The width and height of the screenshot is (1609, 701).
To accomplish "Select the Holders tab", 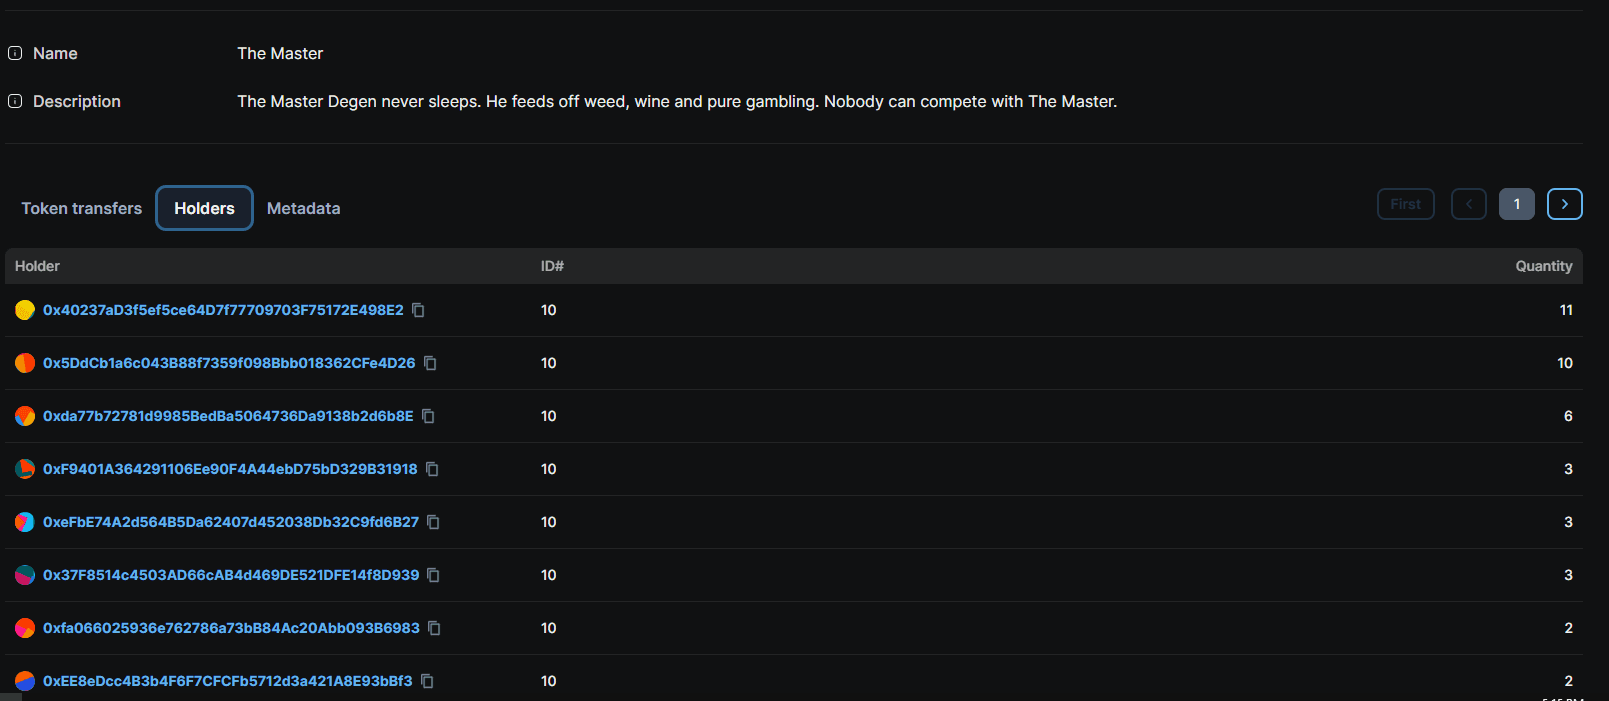I will [204, 208].
